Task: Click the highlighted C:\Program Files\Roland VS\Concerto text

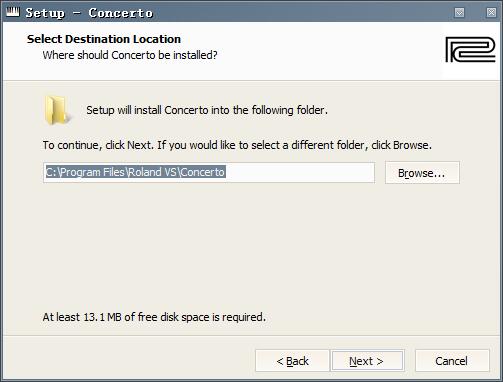Action: pyautogui.click(x=135, y=172)
